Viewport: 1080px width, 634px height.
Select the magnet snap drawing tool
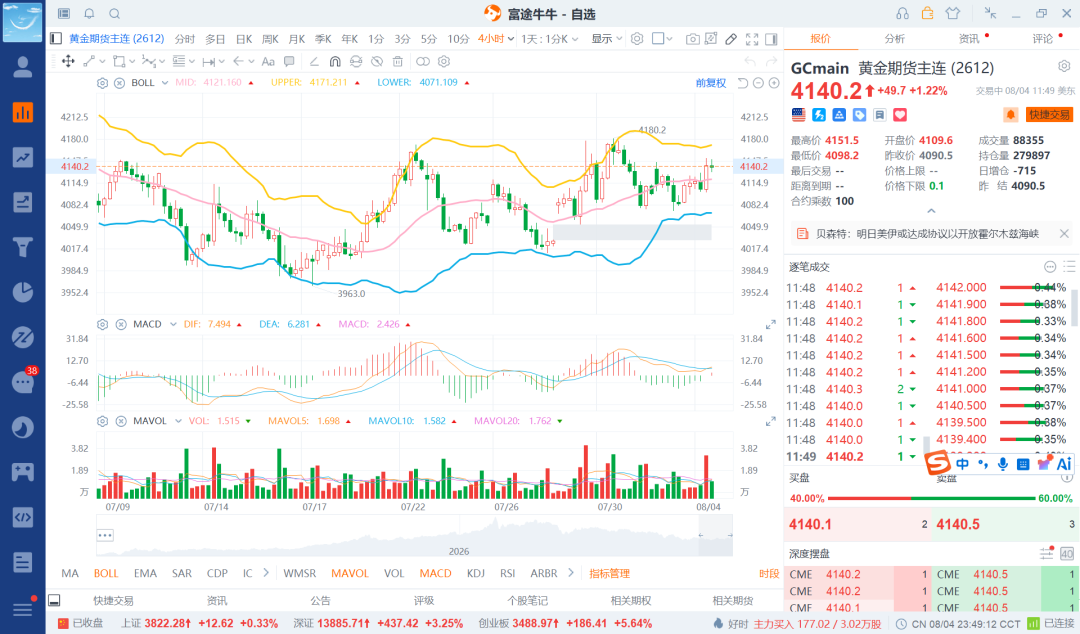(335, 61)
